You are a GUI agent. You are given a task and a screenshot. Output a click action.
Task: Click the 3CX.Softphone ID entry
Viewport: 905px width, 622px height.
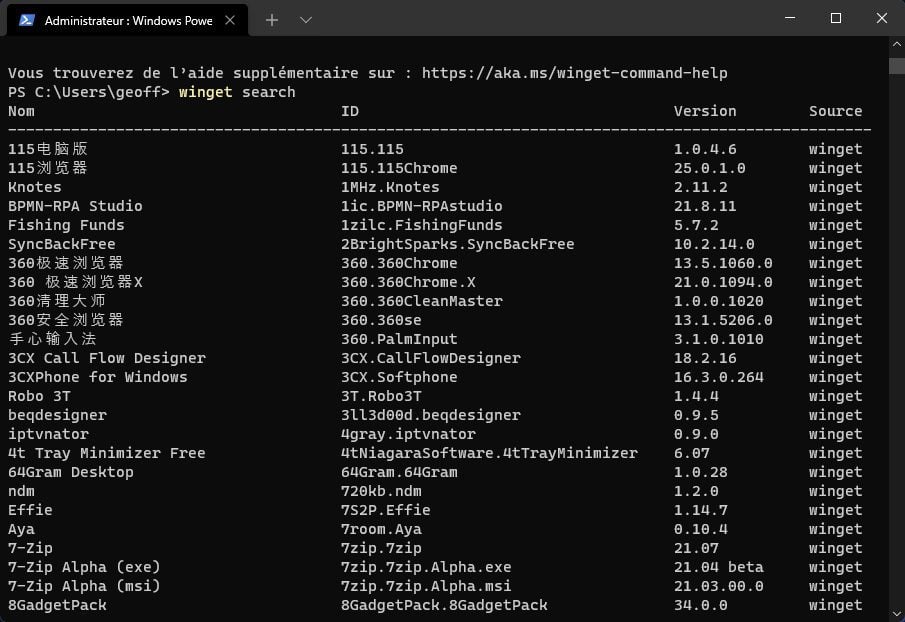399,377
